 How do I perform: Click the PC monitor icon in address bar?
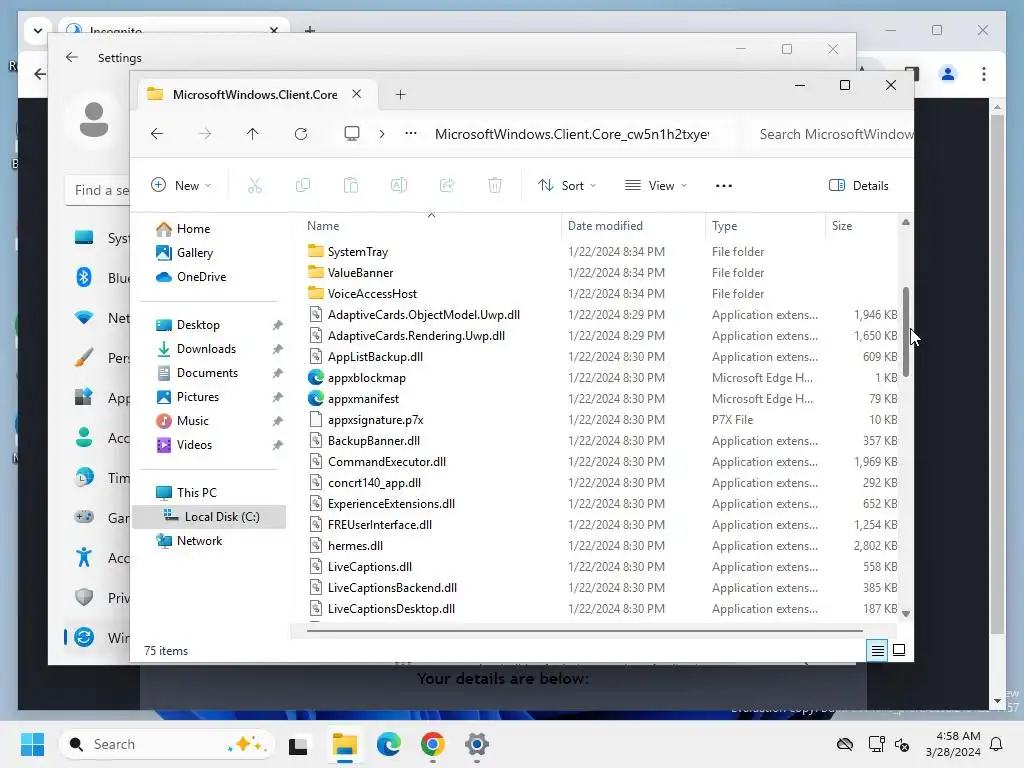[x=352, y=134]
